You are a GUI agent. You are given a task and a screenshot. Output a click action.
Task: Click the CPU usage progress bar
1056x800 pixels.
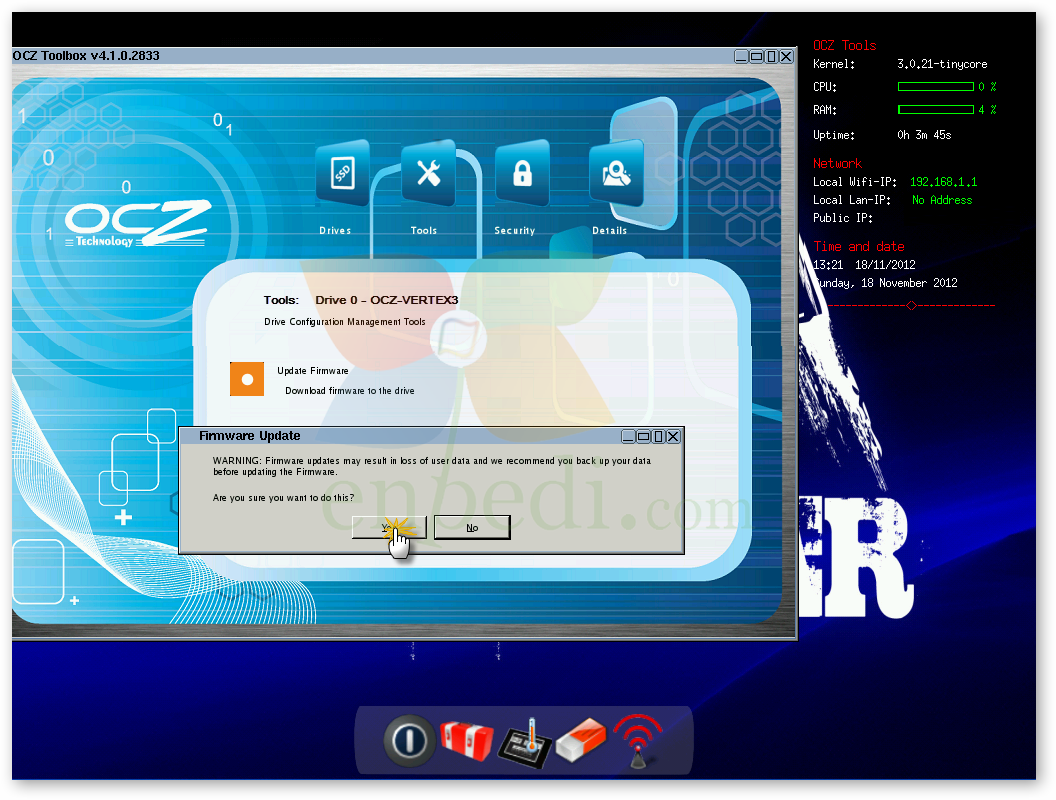pyautogui.click(x=935, y=87)
